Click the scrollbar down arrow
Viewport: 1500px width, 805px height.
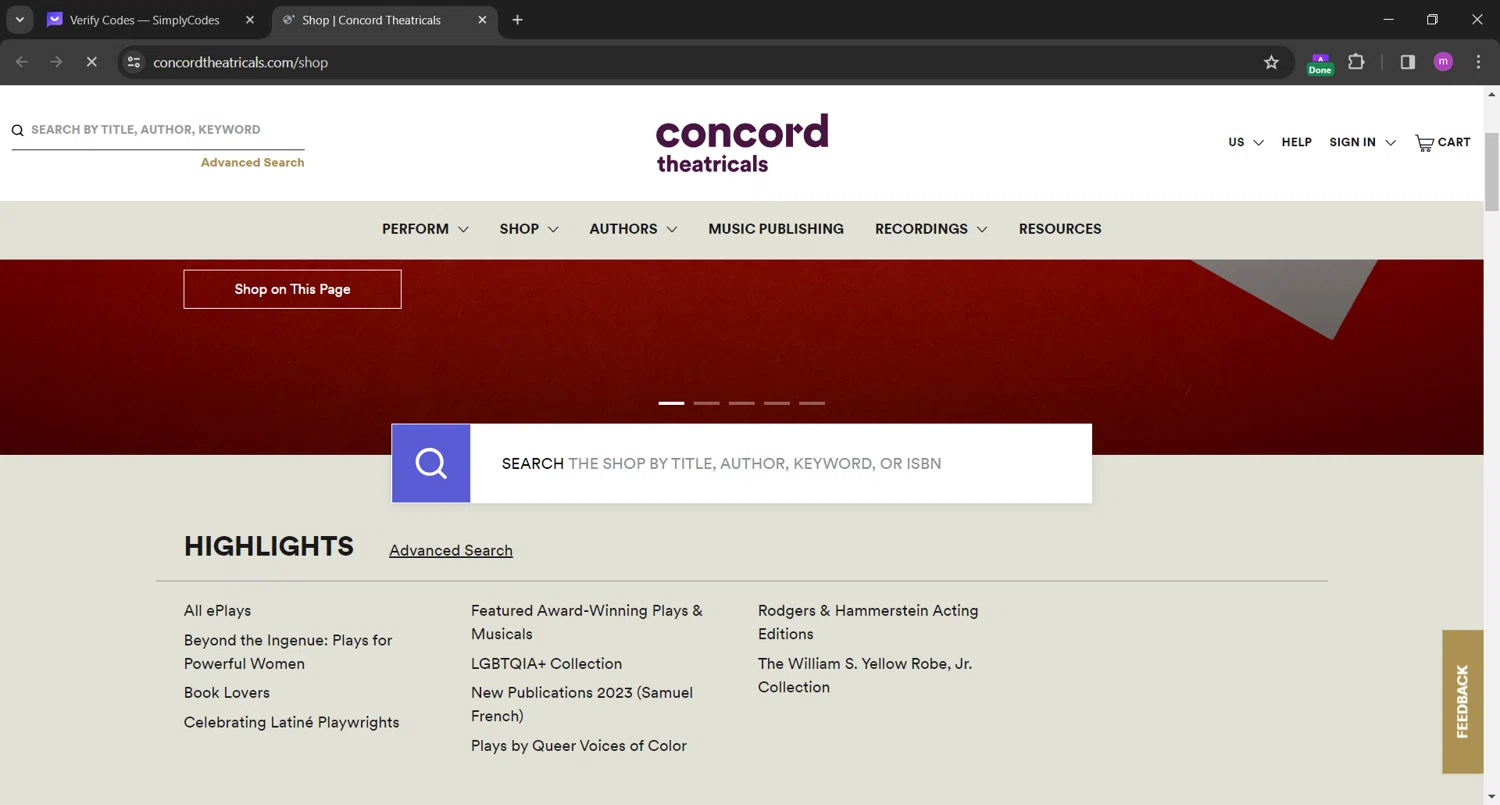[x=1491, y=796]
